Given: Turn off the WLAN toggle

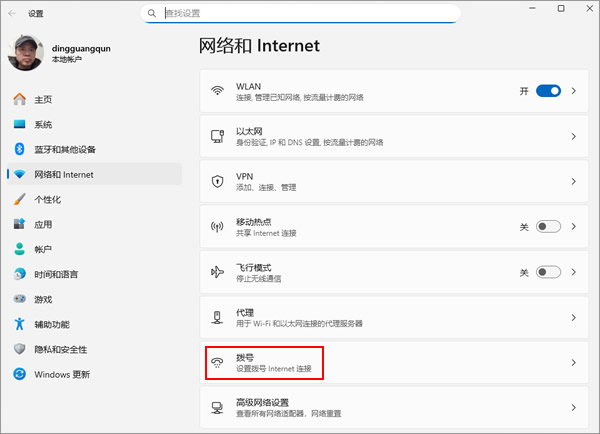Looking at the screenshot, I should [x=548, y=91].
